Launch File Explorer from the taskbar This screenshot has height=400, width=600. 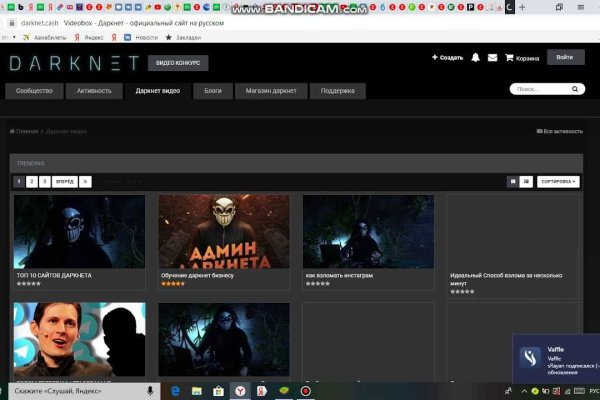pyautogui.click(x=195, y=390)
